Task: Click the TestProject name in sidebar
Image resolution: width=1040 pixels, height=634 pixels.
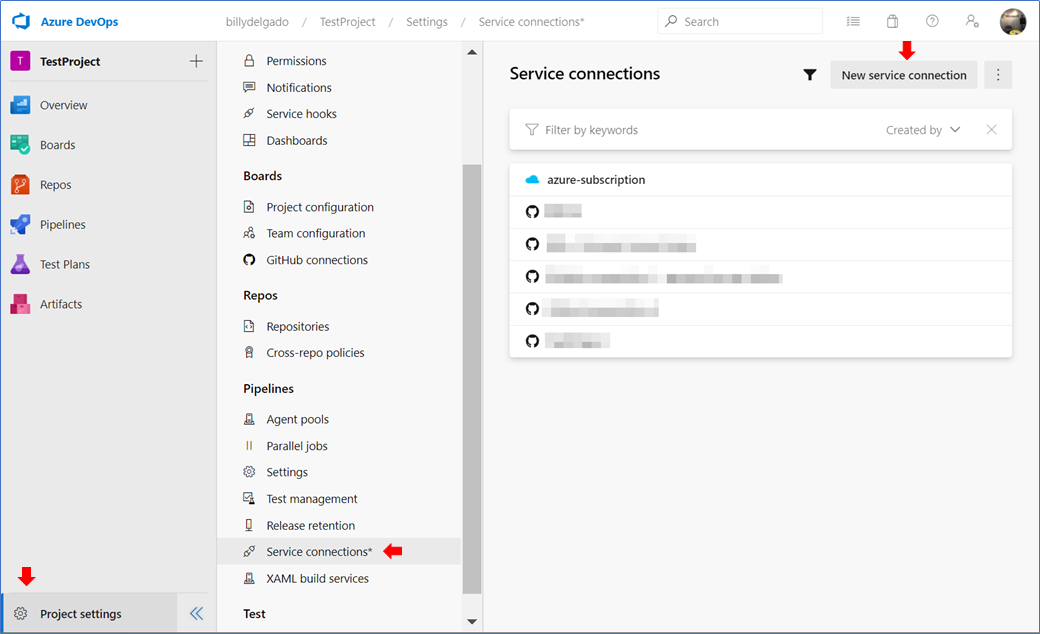Action: 70,61
